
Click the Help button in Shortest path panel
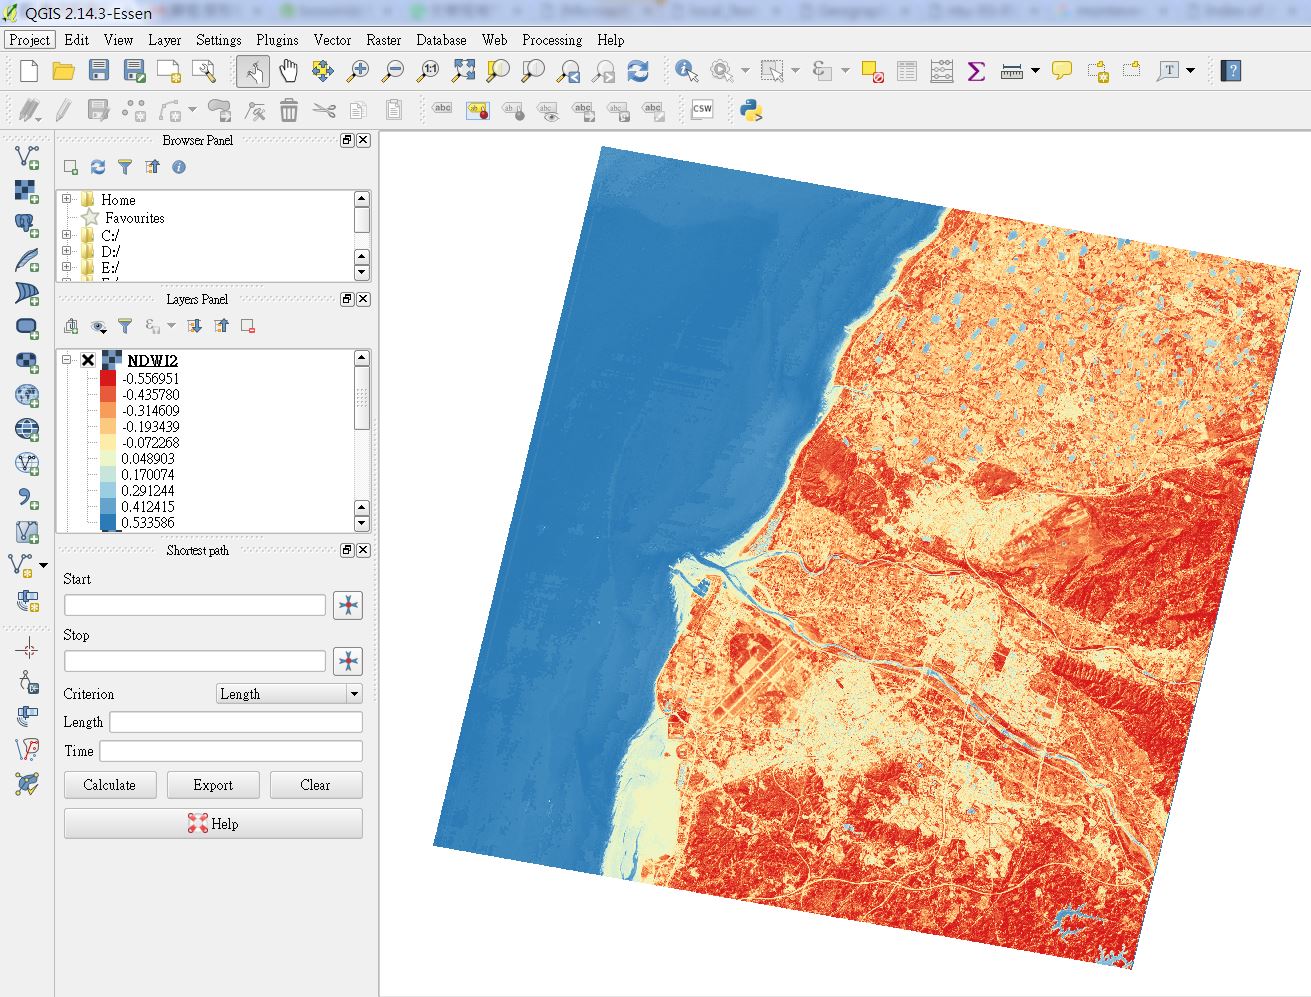point(213,824)
